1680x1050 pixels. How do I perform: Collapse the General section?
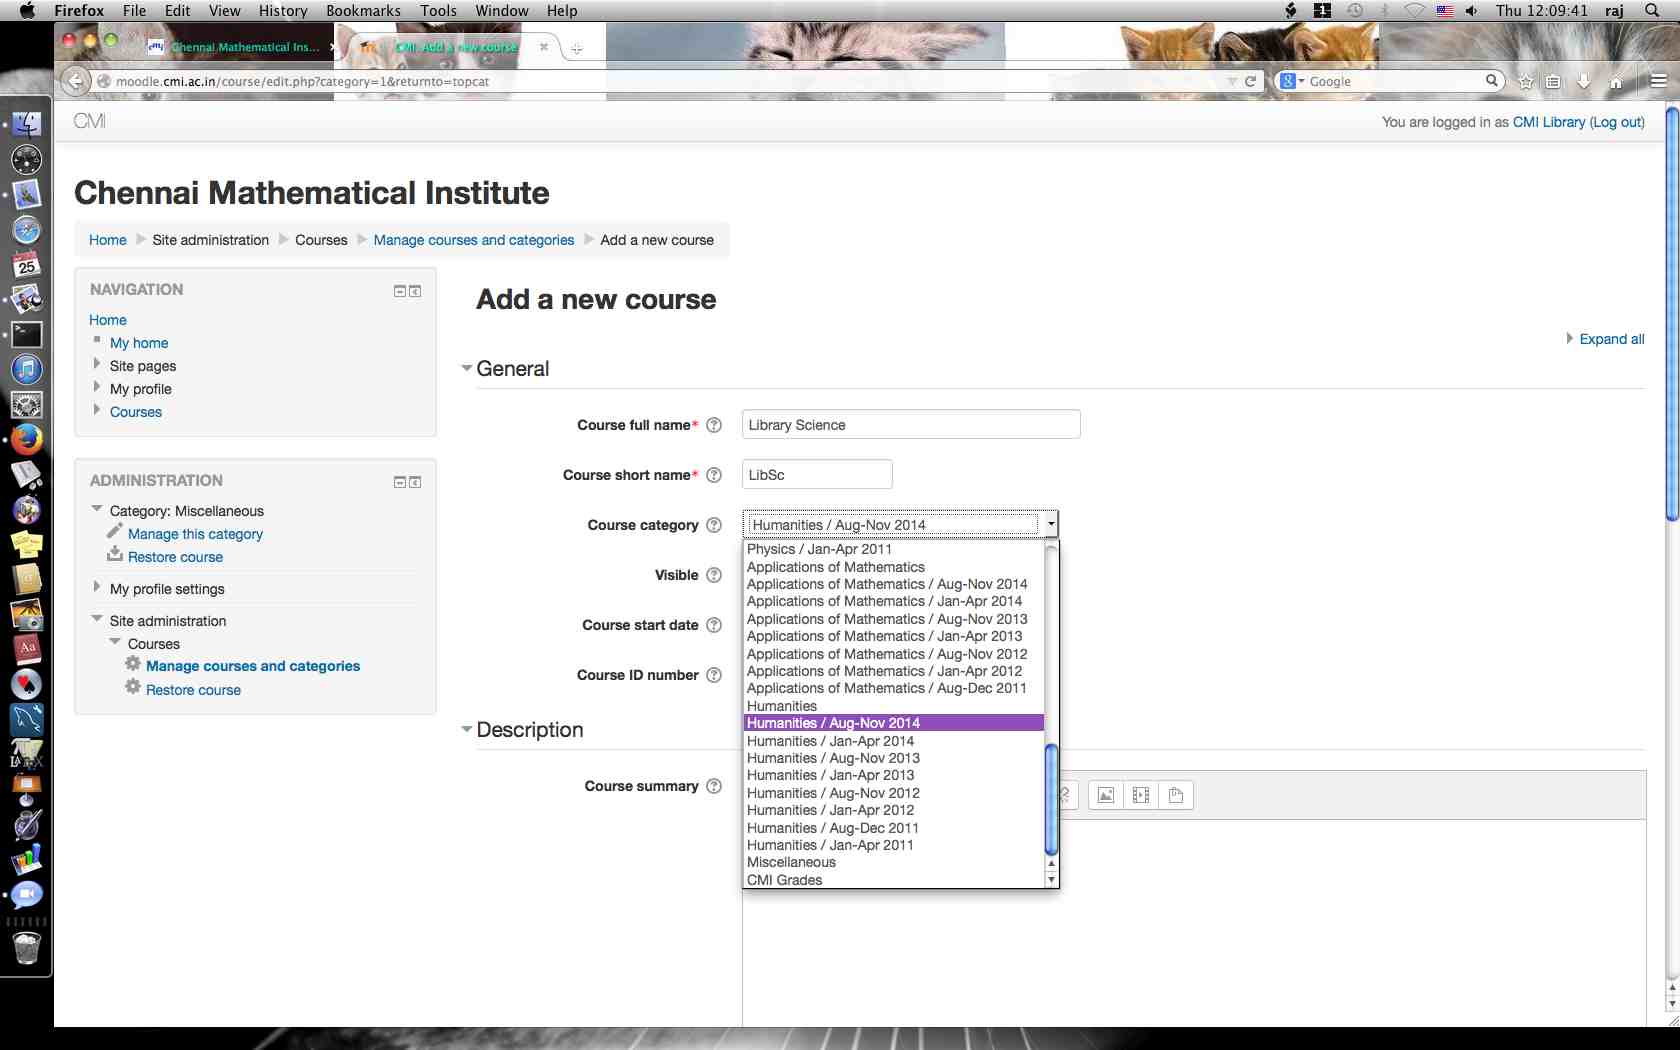[x=467, y=368]
